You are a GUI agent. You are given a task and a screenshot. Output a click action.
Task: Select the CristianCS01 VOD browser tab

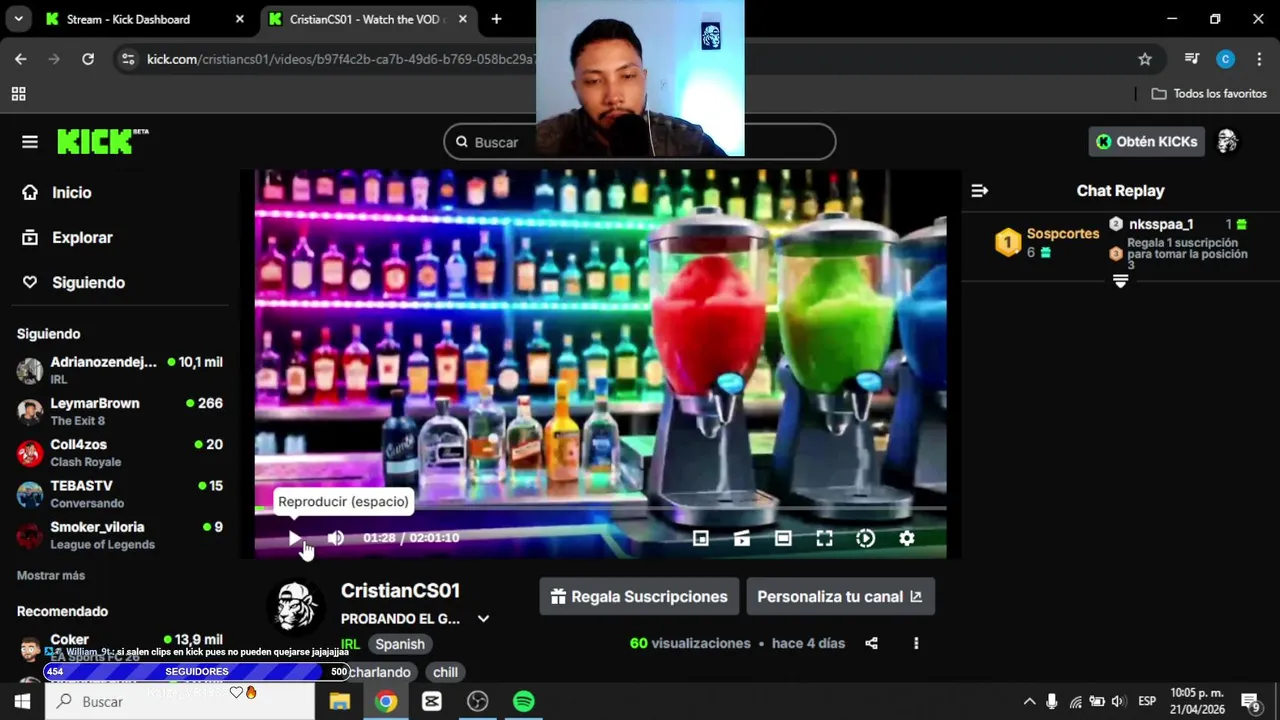click(368, 19)
